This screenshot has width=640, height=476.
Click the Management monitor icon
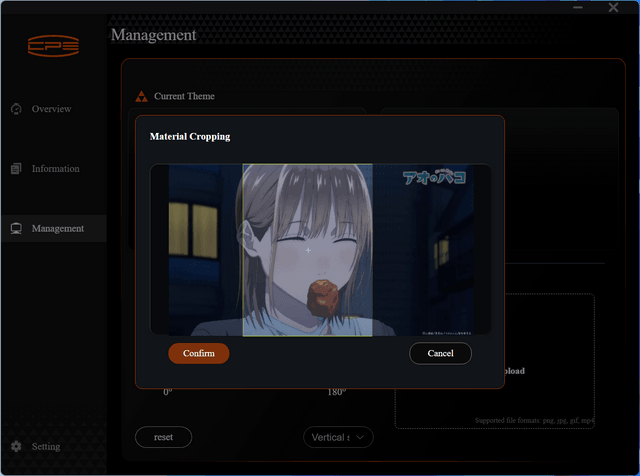pos(16,229)
